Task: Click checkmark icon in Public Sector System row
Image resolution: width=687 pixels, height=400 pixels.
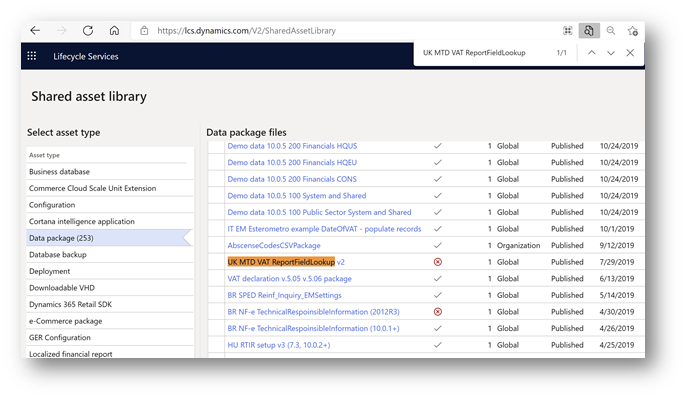Action: [x=438, y=212]
